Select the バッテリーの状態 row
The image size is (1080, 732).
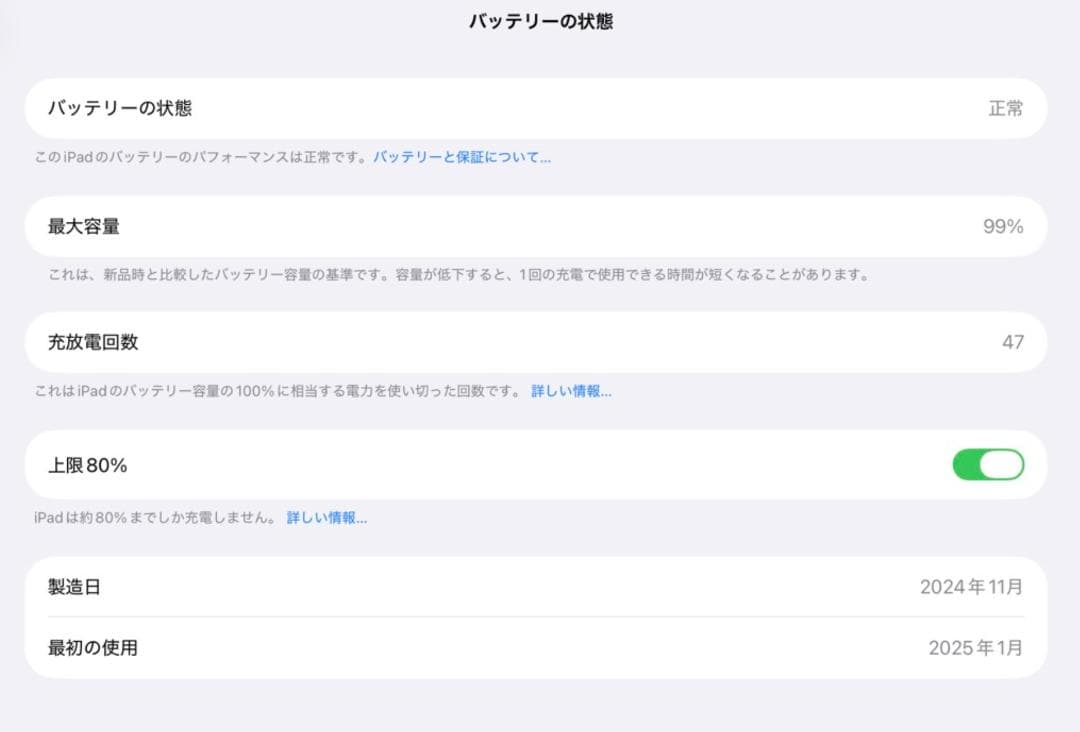[x=540, y=108]
